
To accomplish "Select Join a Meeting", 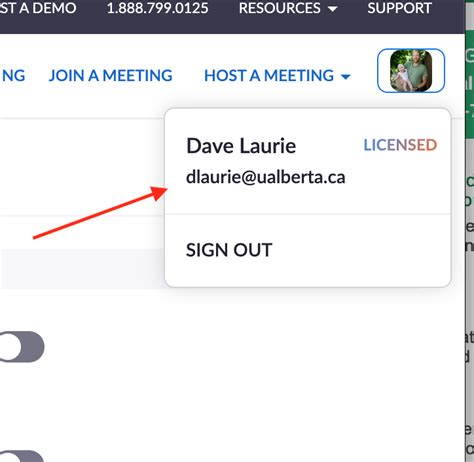I will pos(110,75).
